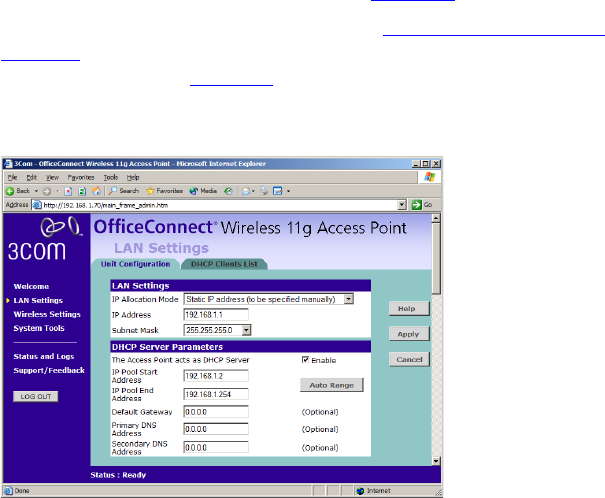Open the Edit menu
Viewport: 605px width, 498px height.
pos(32,177)
